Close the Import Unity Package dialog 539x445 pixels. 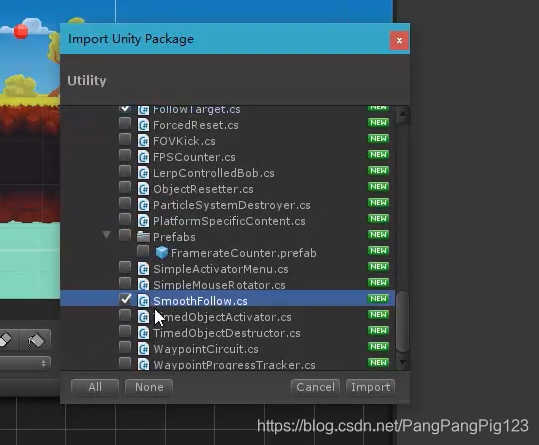[399, 41]
